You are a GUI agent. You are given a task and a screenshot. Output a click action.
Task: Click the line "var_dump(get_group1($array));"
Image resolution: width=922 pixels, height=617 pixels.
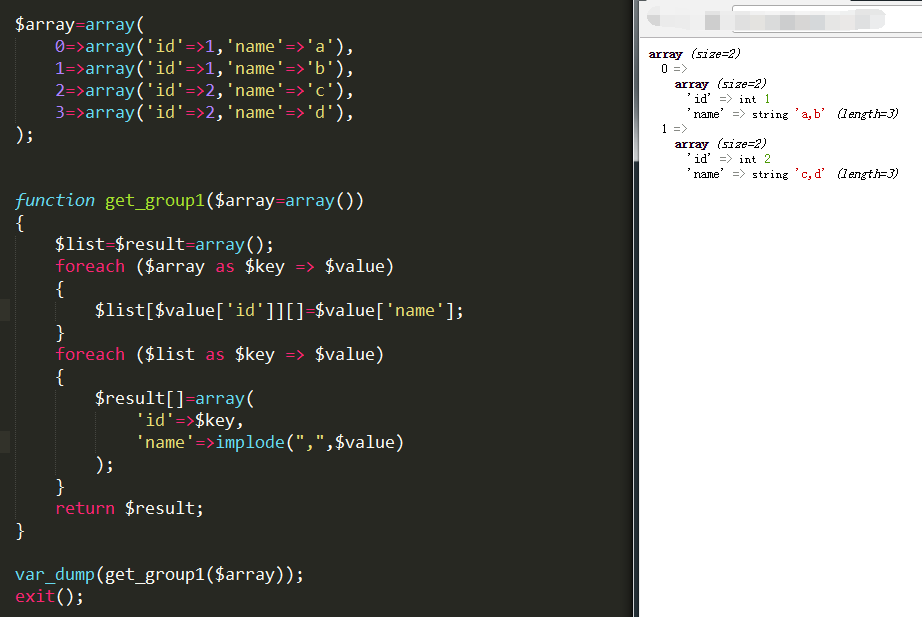159,575
